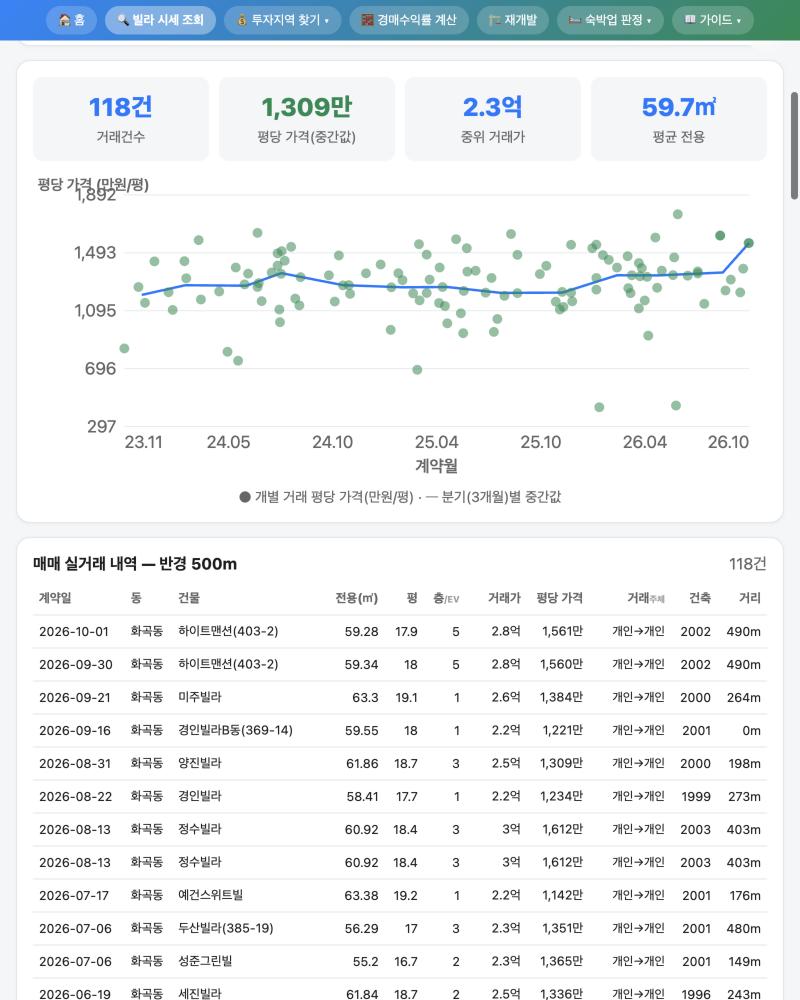Click the 계약월 axis title

pyautogui.click(x=436, y=466)
